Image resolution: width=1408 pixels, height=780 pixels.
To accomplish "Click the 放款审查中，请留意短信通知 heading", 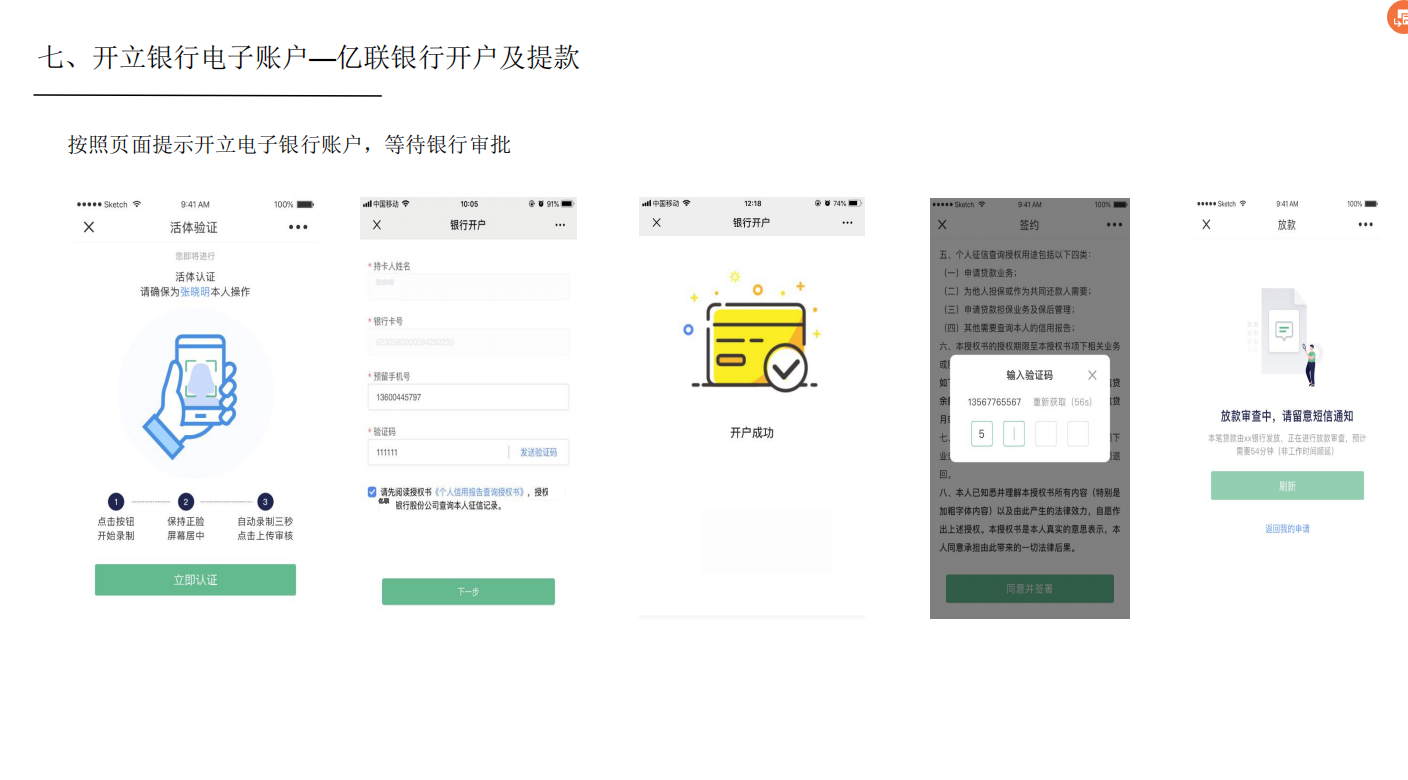I will (1287, 416).
